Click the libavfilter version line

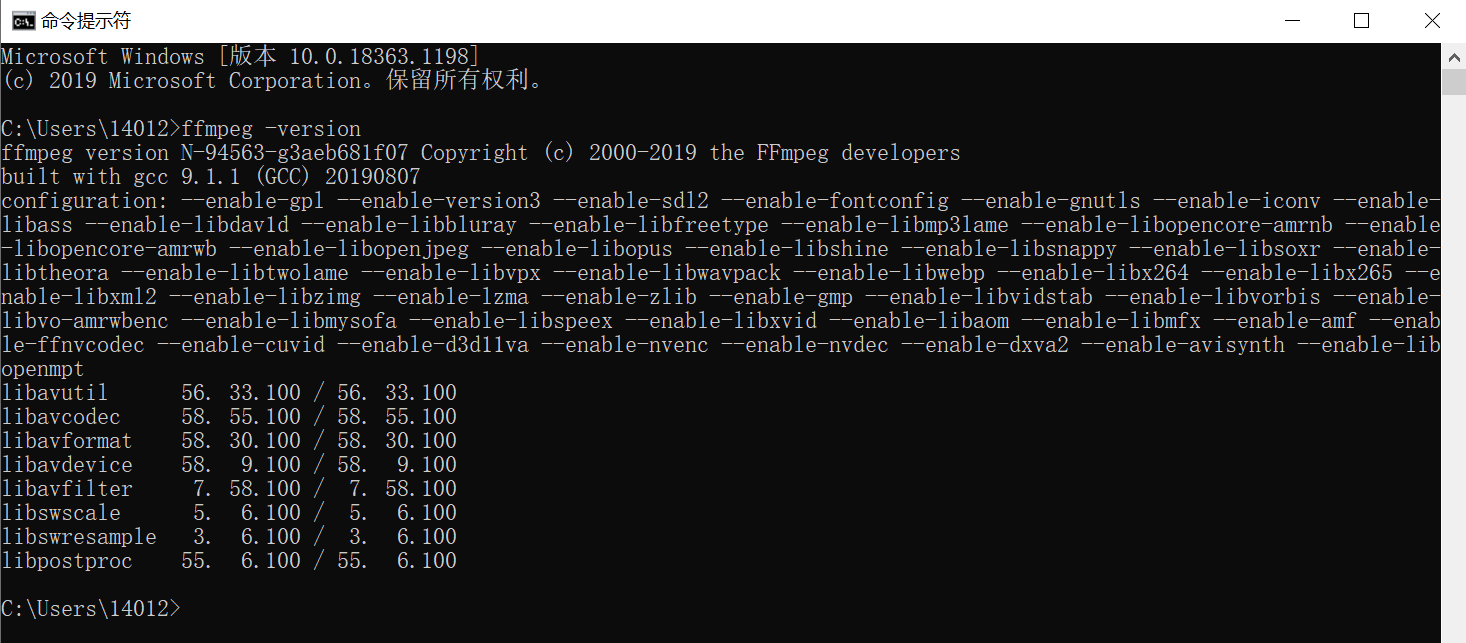pos(229,489)
